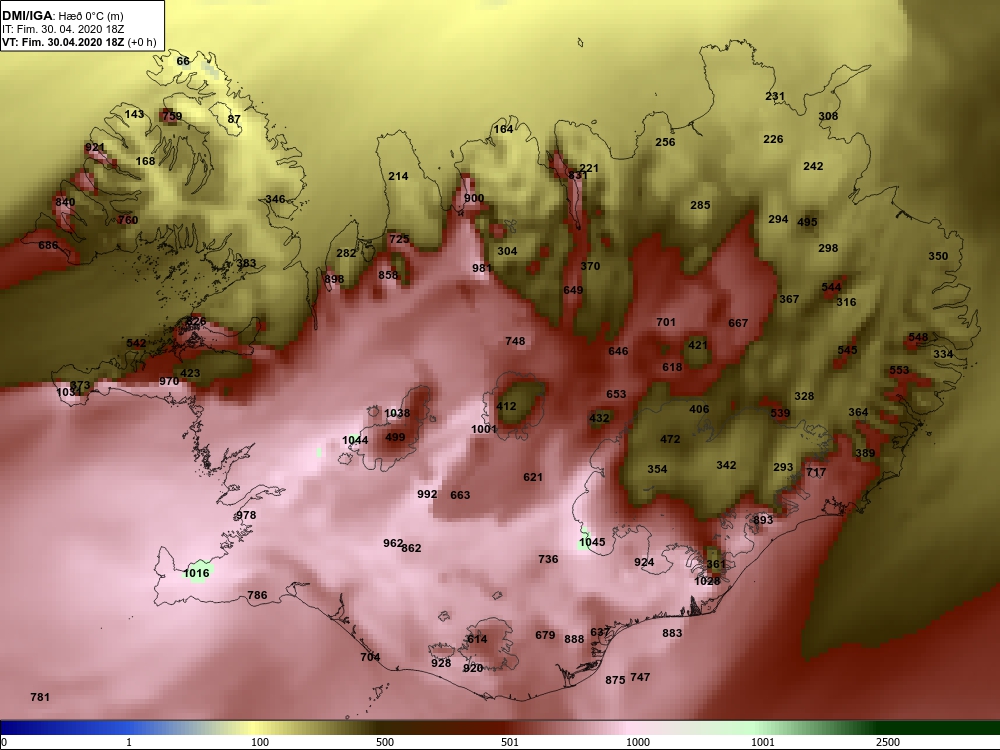Click the 499 reading
The height and width of the screenshot is (750, 1000).
[395, 438]
